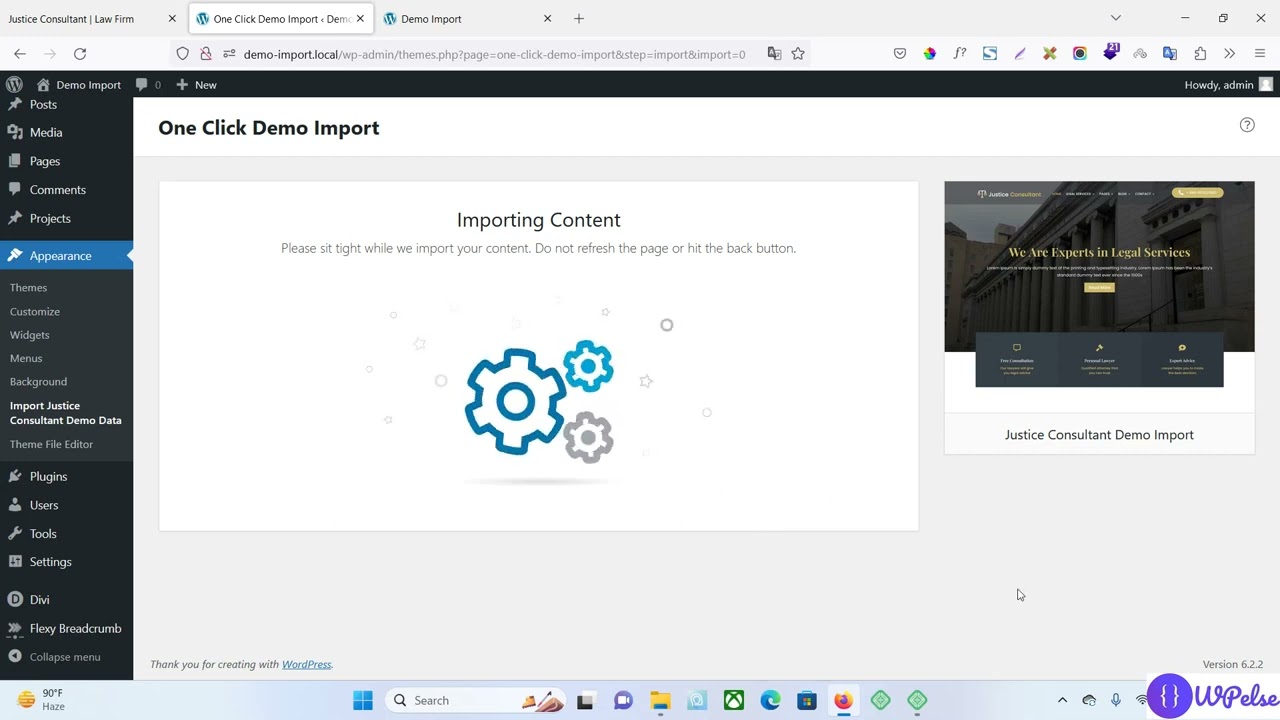Open the Pocket save icon
The width and height of the screenshot is (1280, 720).
click(900, 54)
